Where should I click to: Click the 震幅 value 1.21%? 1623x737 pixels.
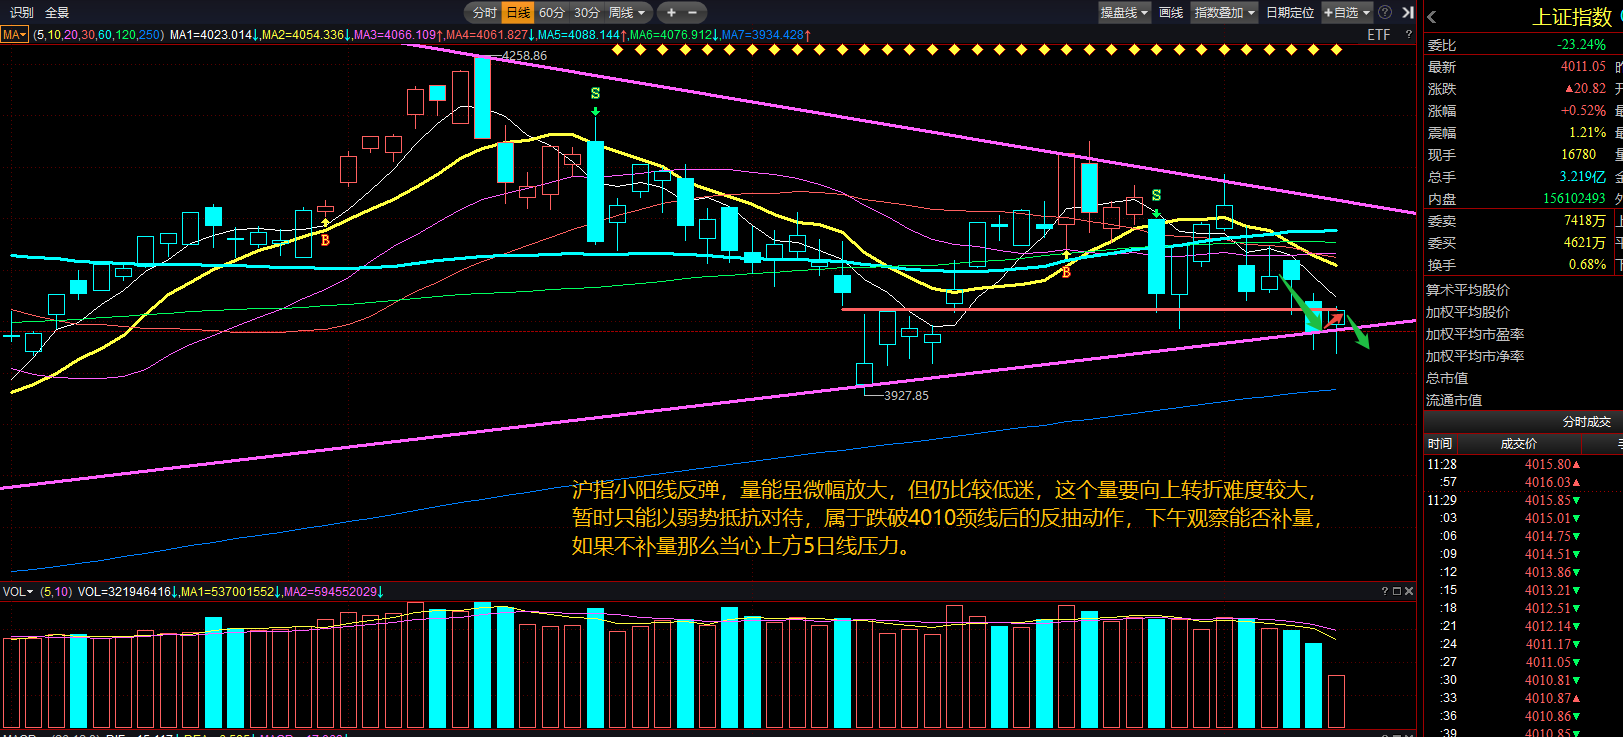(1587, 133)
